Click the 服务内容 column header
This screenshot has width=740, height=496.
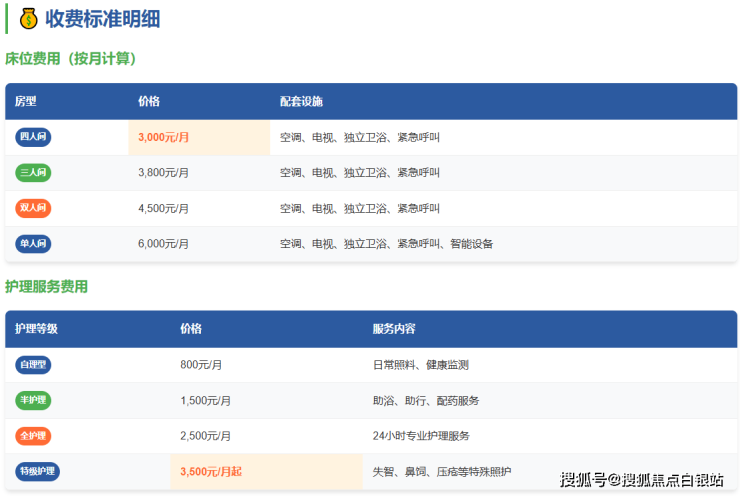point(394,329)
